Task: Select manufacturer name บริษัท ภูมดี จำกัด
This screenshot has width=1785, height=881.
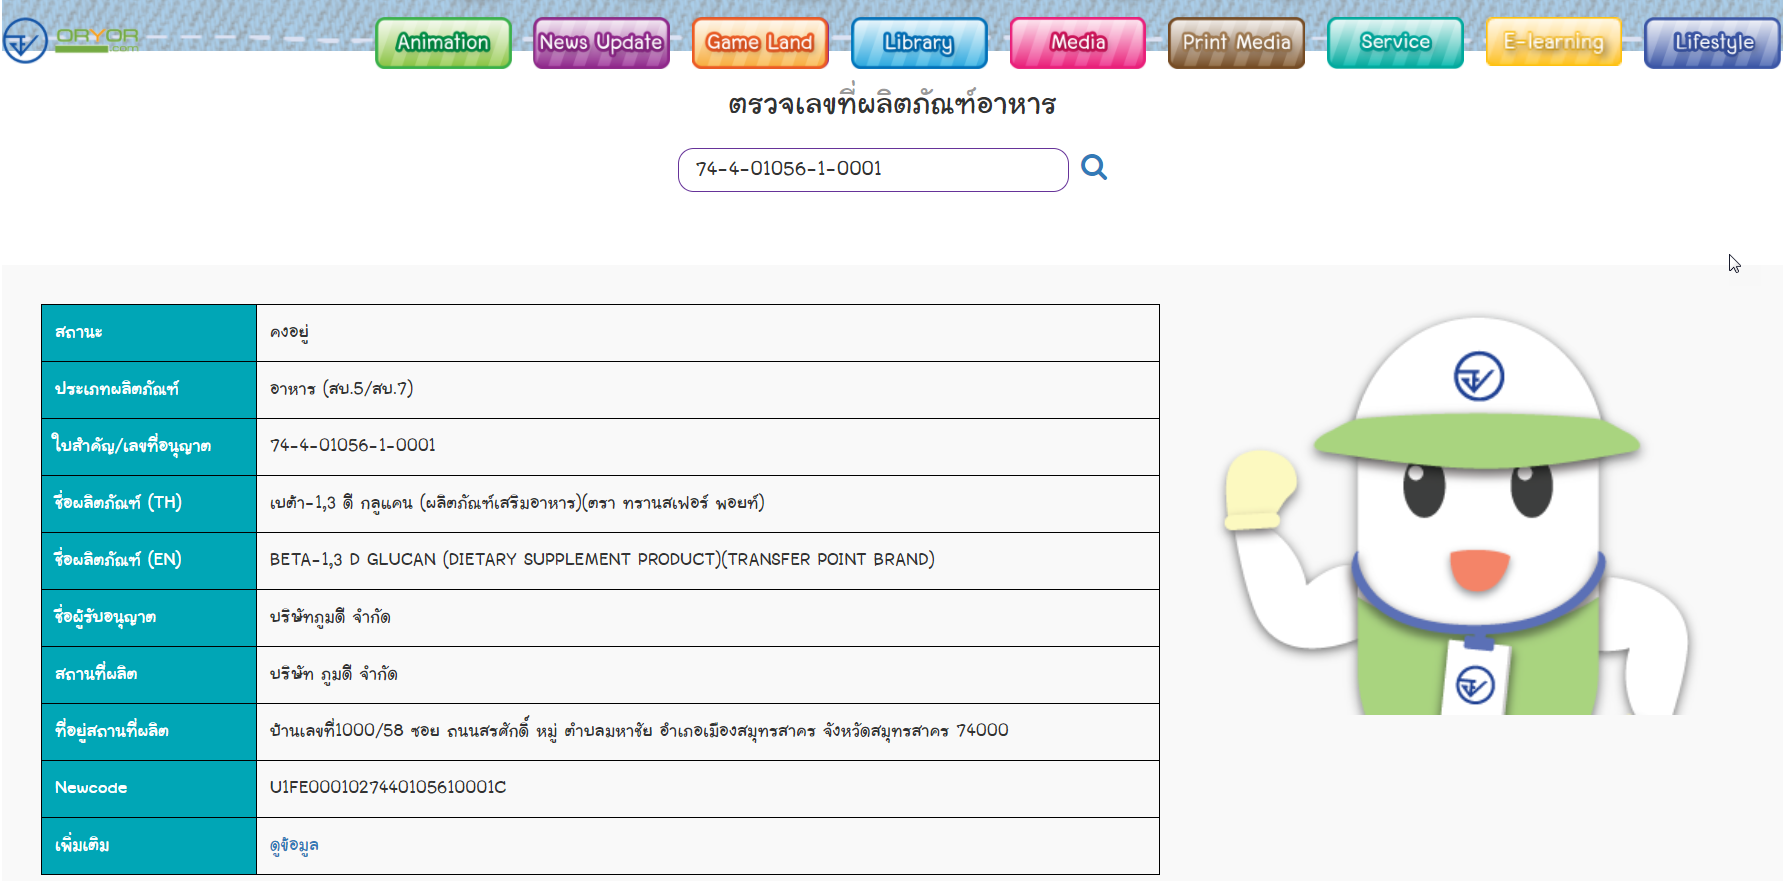Action: tap(333, 674)
